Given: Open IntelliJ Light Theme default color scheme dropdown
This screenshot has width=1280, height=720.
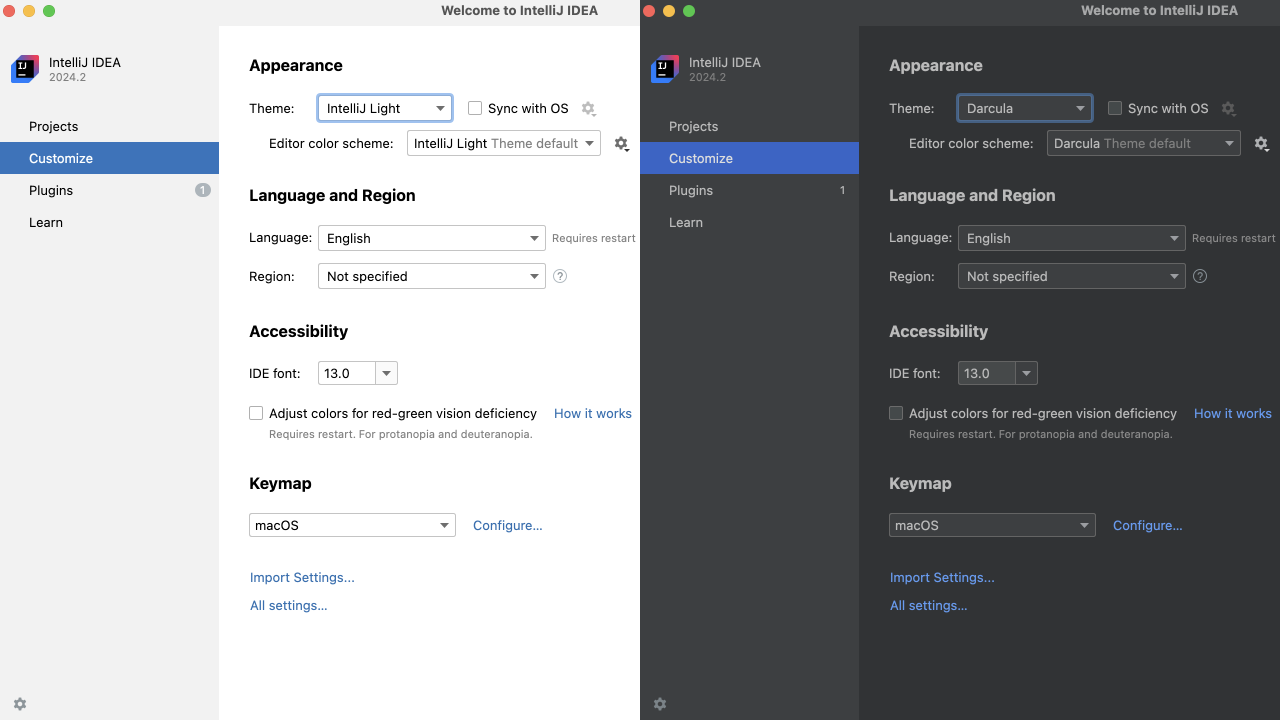Looking at the screenshot, I should coord(504,143).
